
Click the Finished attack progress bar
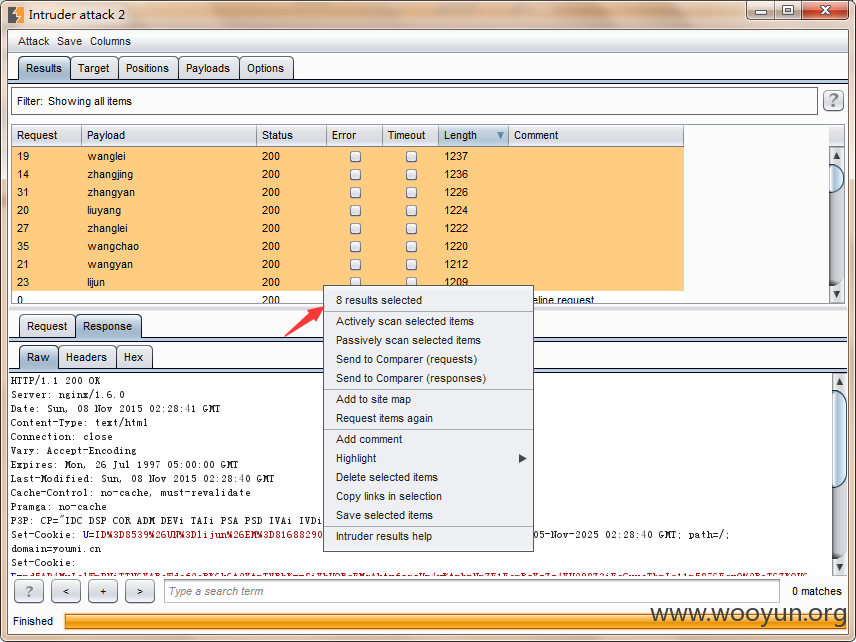[x=456, y=621]
